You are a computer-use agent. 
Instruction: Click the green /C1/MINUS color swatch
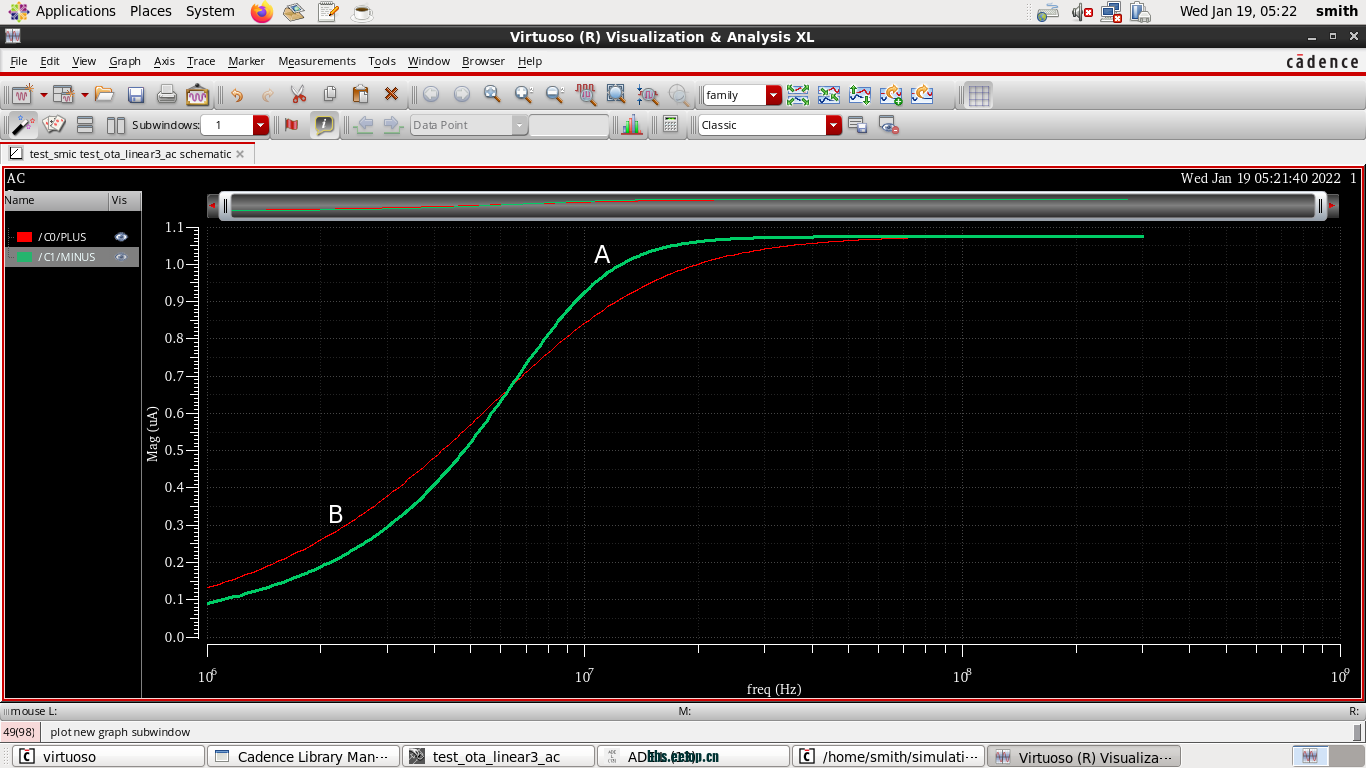(25, 257)
